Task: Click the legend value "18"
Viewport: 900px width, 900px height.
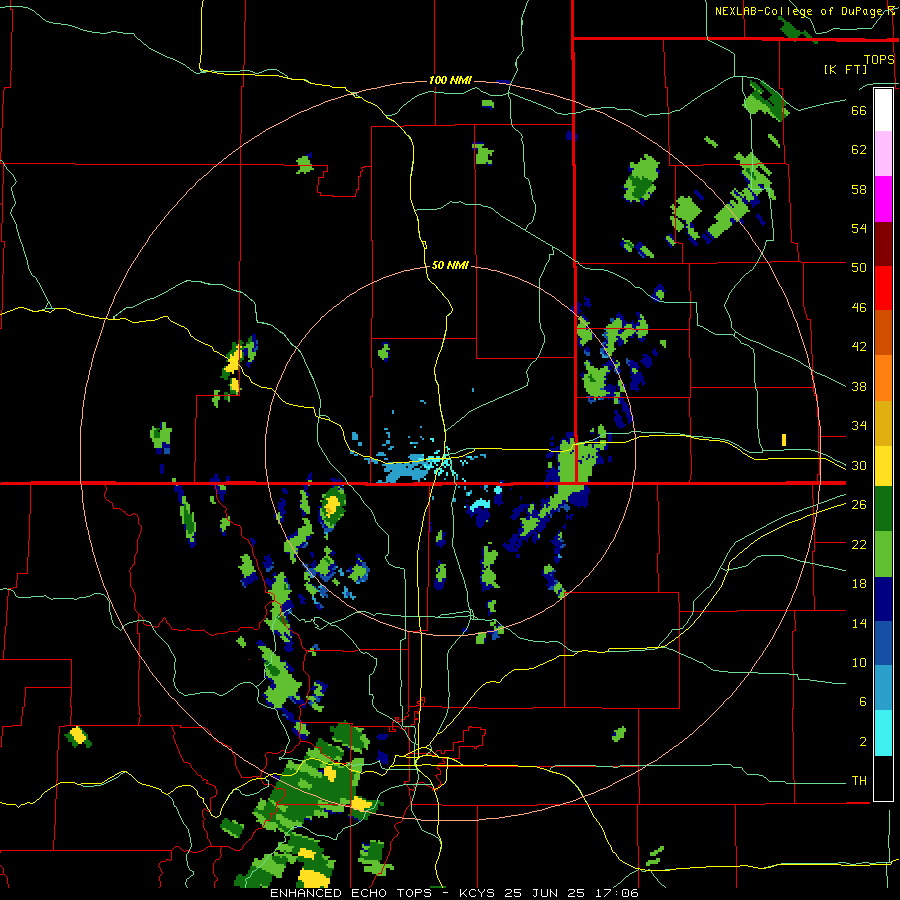Action: coord(859,584)
